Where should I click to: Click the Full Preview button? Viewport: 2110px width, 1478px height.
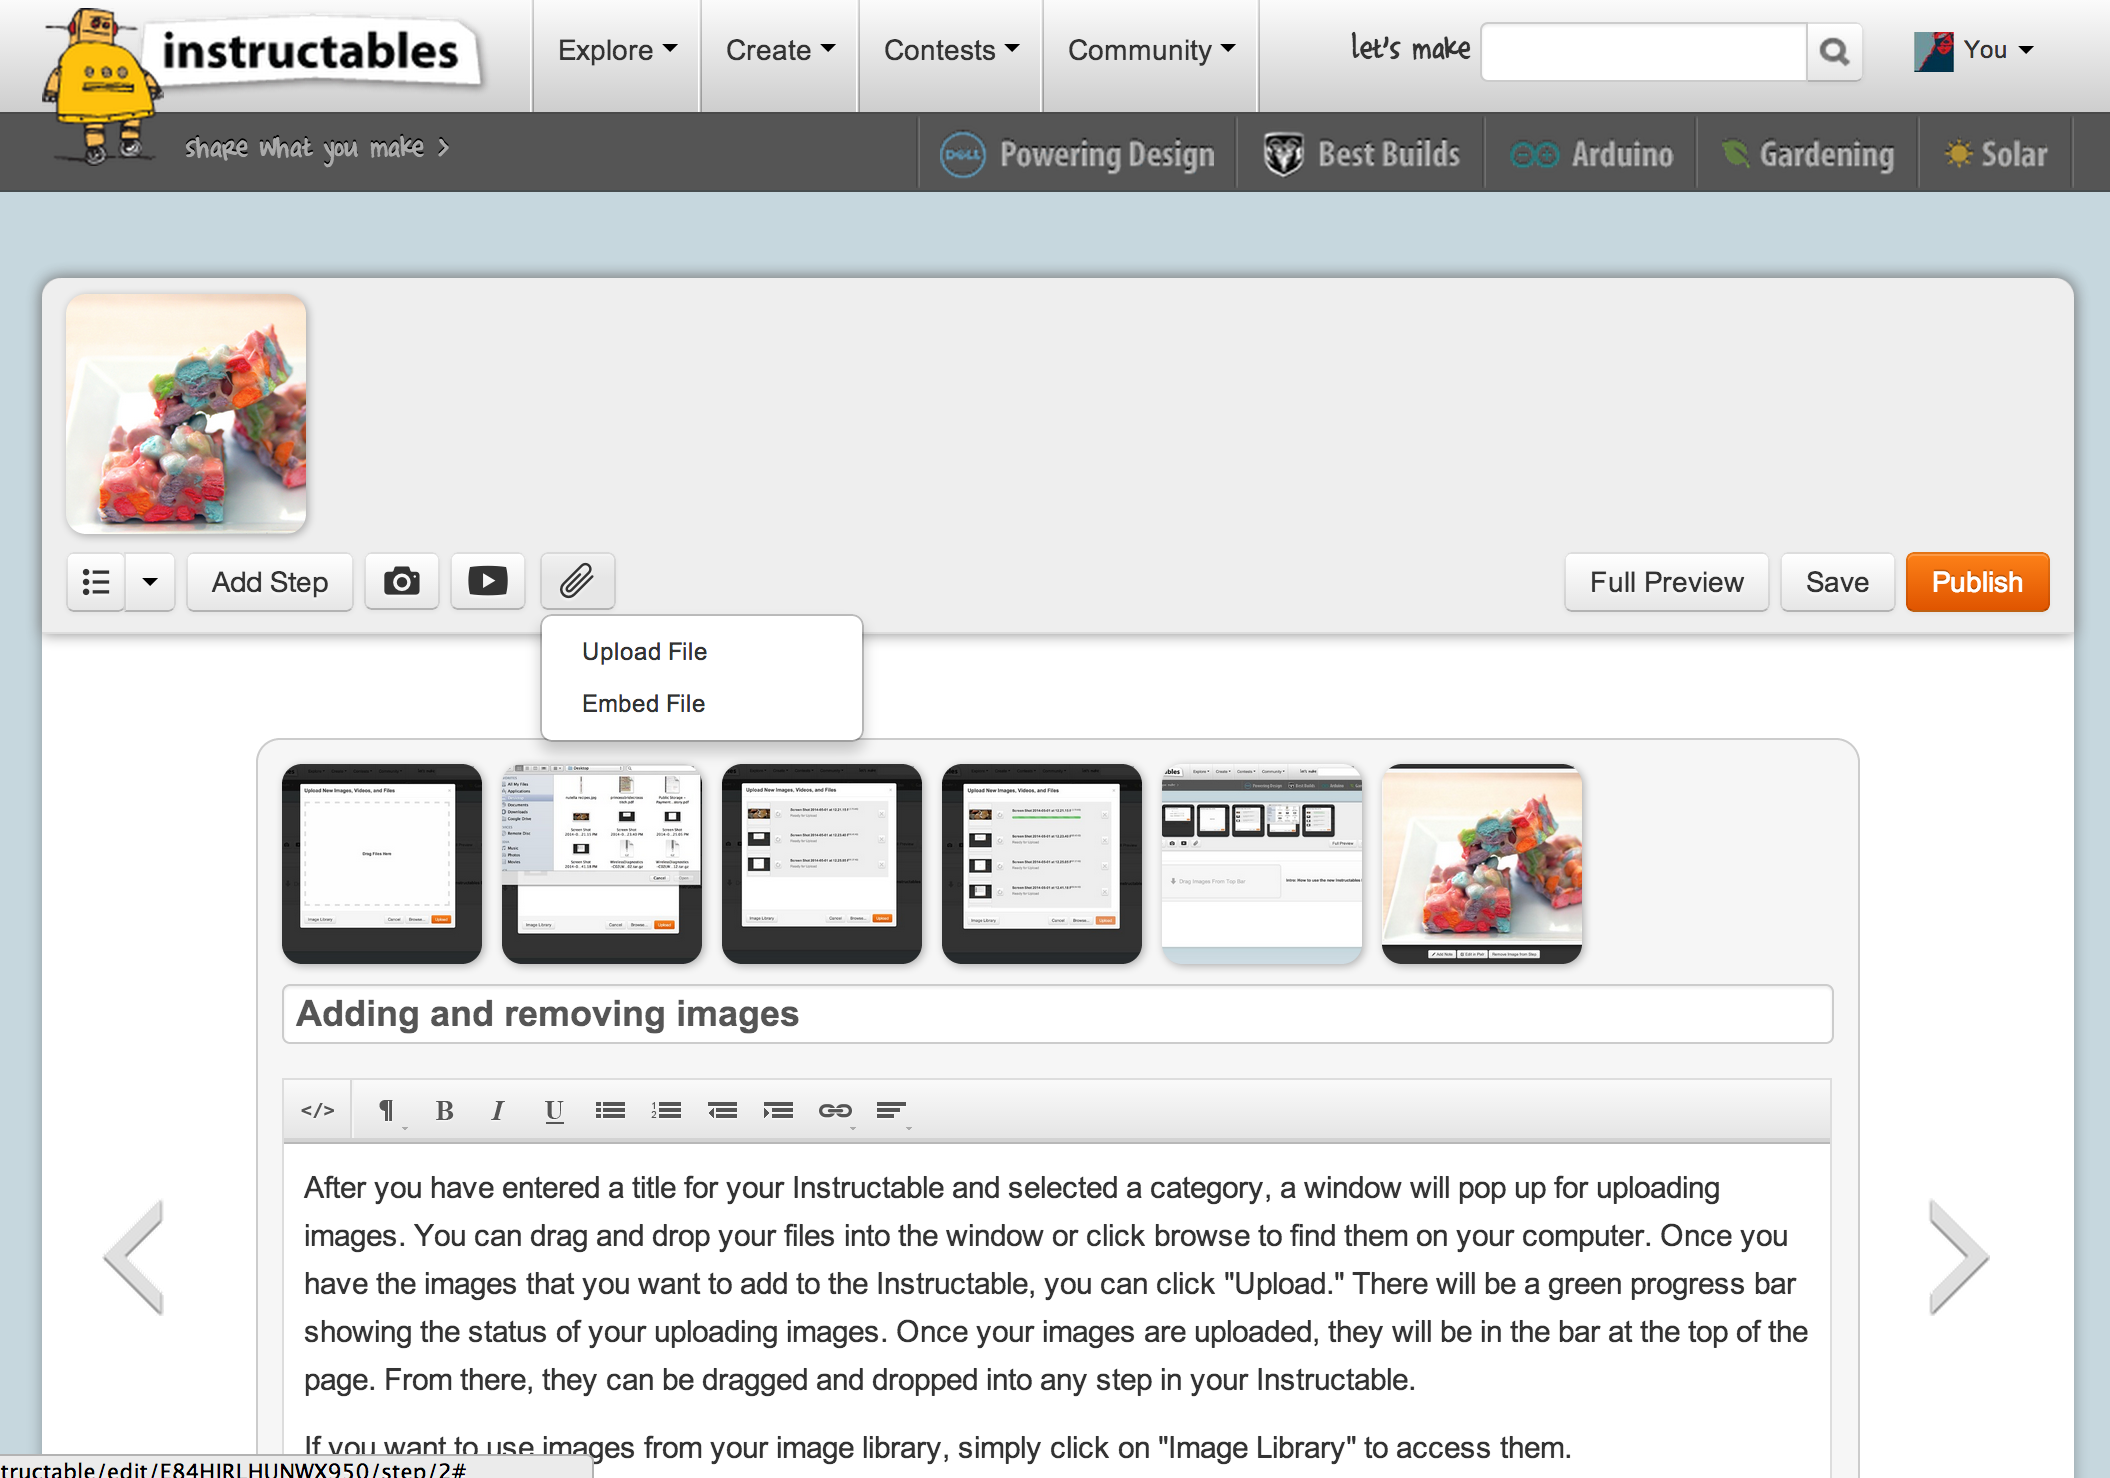(1666, 580)
